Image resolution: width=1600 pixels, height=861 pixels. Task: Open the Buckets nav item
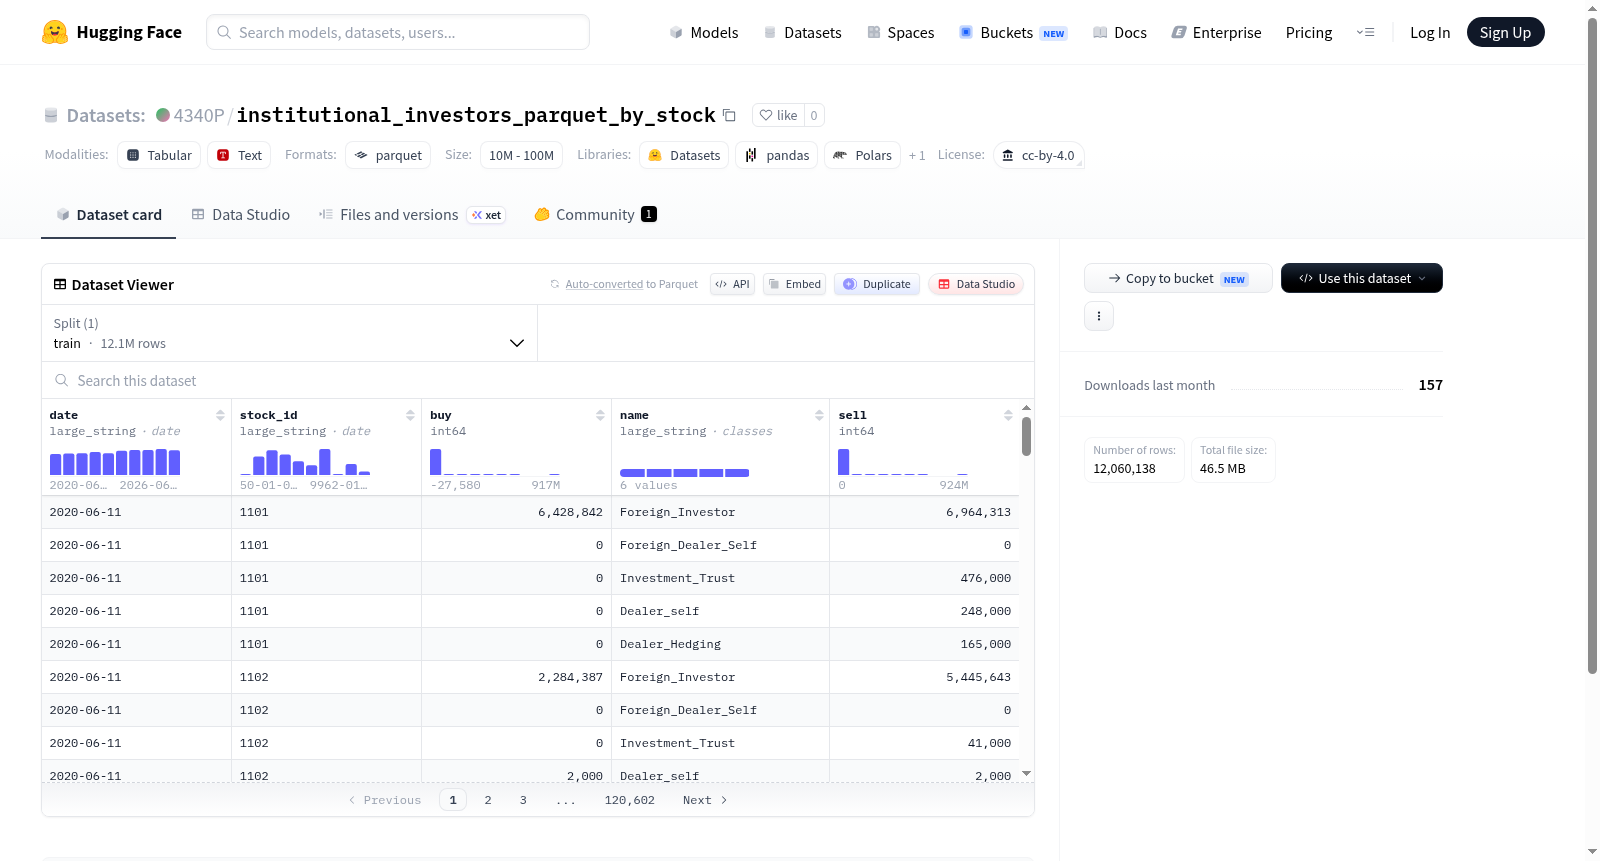tap(1013, 32)
